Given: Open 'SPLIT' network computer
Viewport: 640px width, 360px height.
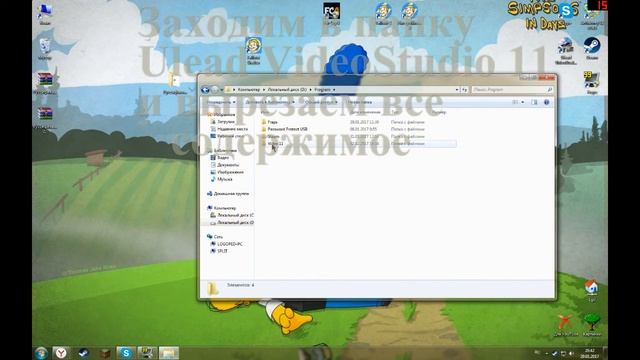Looking at the screenshot, I should [222, 251].
